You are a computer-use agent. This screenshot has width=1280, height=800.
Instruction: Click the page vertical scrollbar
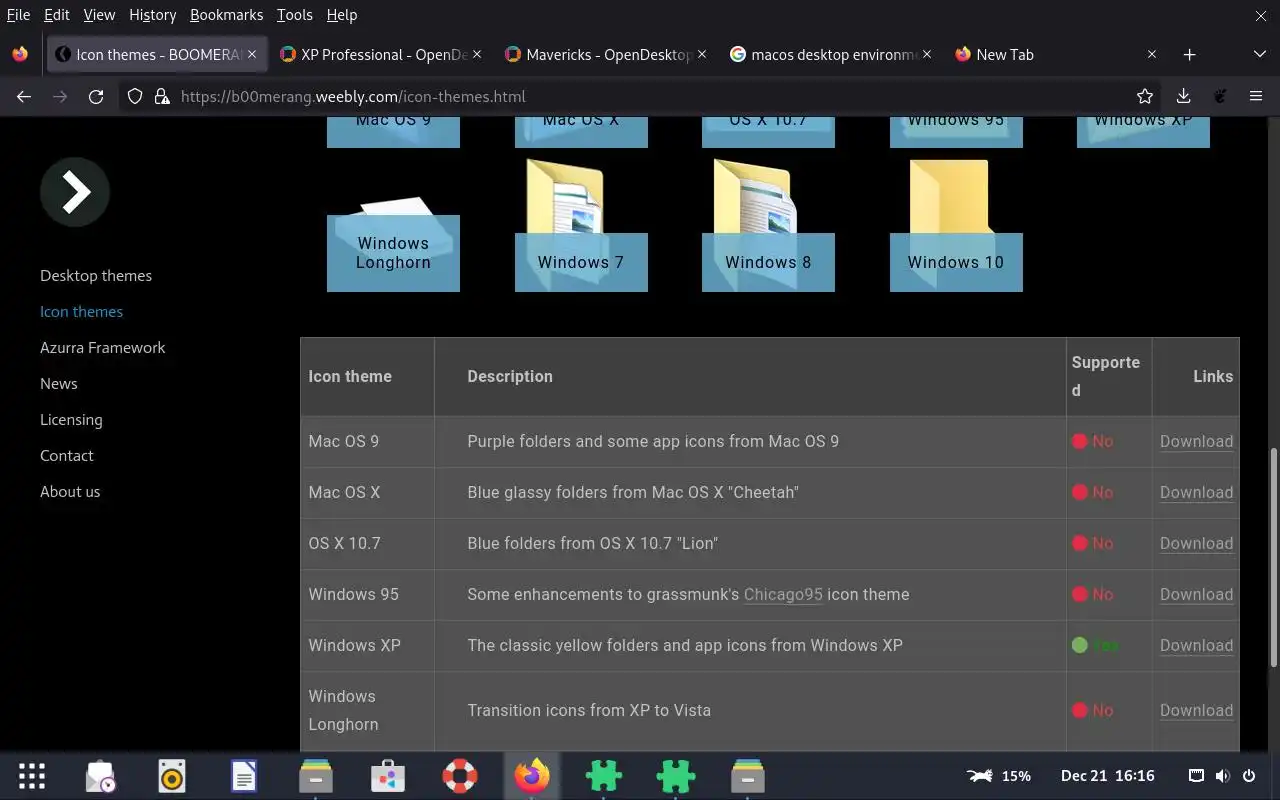(1273, 557)
